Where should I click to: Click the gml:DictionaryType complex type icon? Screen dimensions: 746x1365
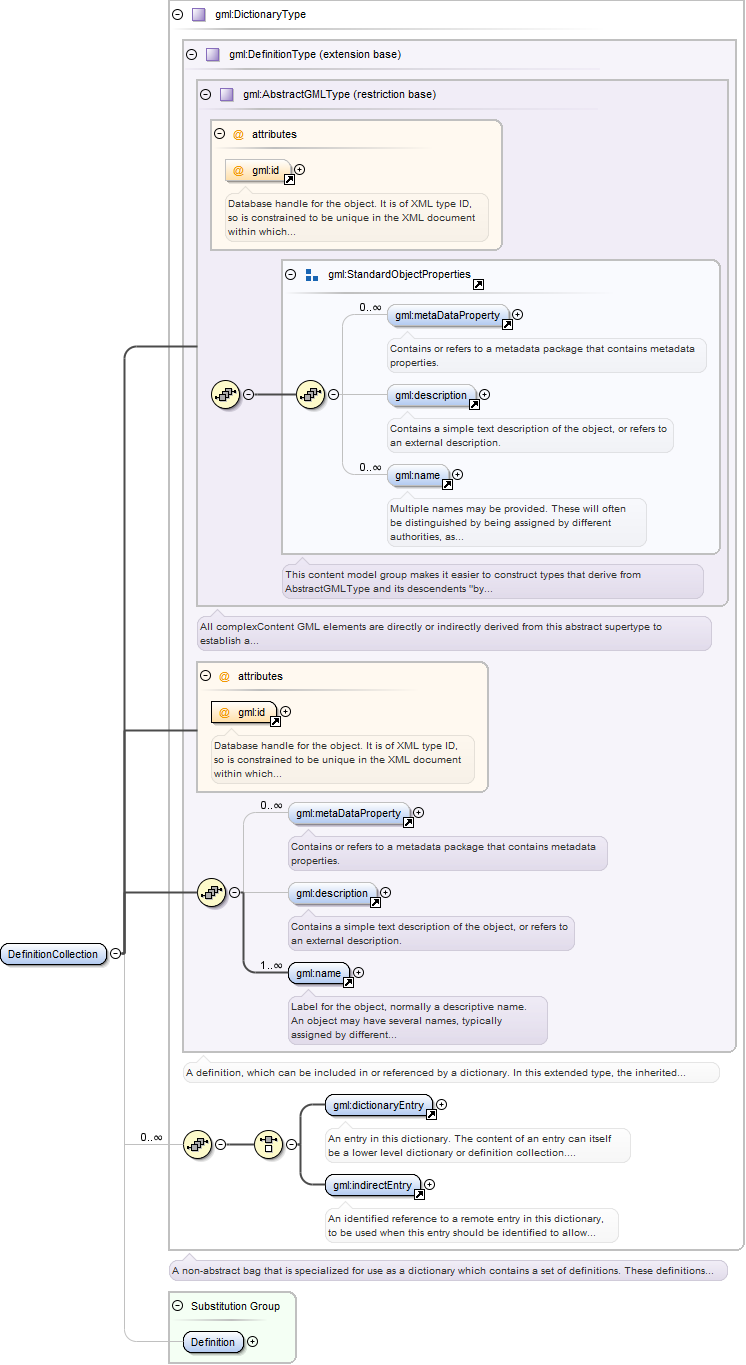pos(198,15)
